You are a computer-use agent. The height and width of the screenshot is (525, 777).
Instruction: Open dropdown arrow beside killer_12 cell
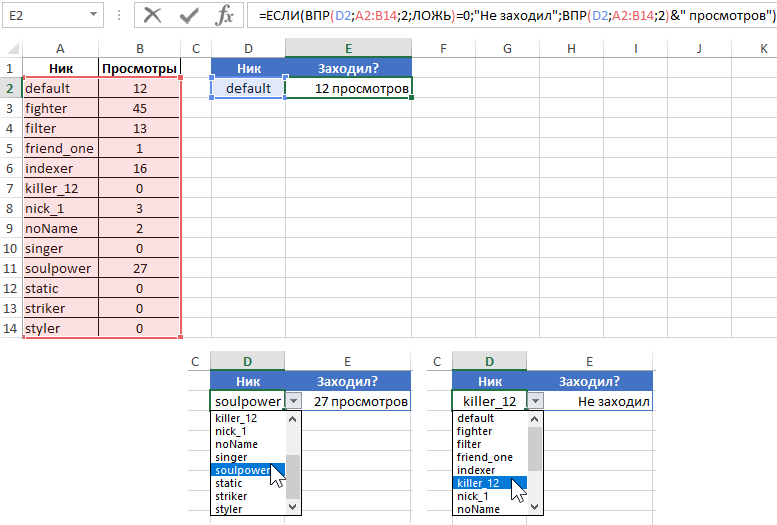tap(535, 401)
